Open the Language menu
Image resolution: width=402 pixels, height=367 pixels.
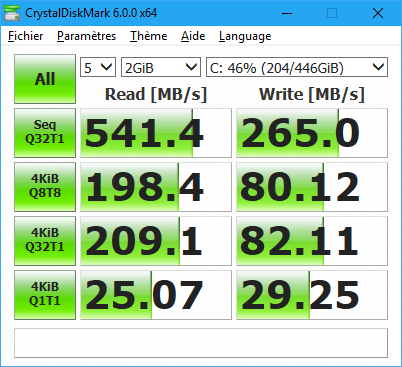pyautogui.click(x=245, y=36)
